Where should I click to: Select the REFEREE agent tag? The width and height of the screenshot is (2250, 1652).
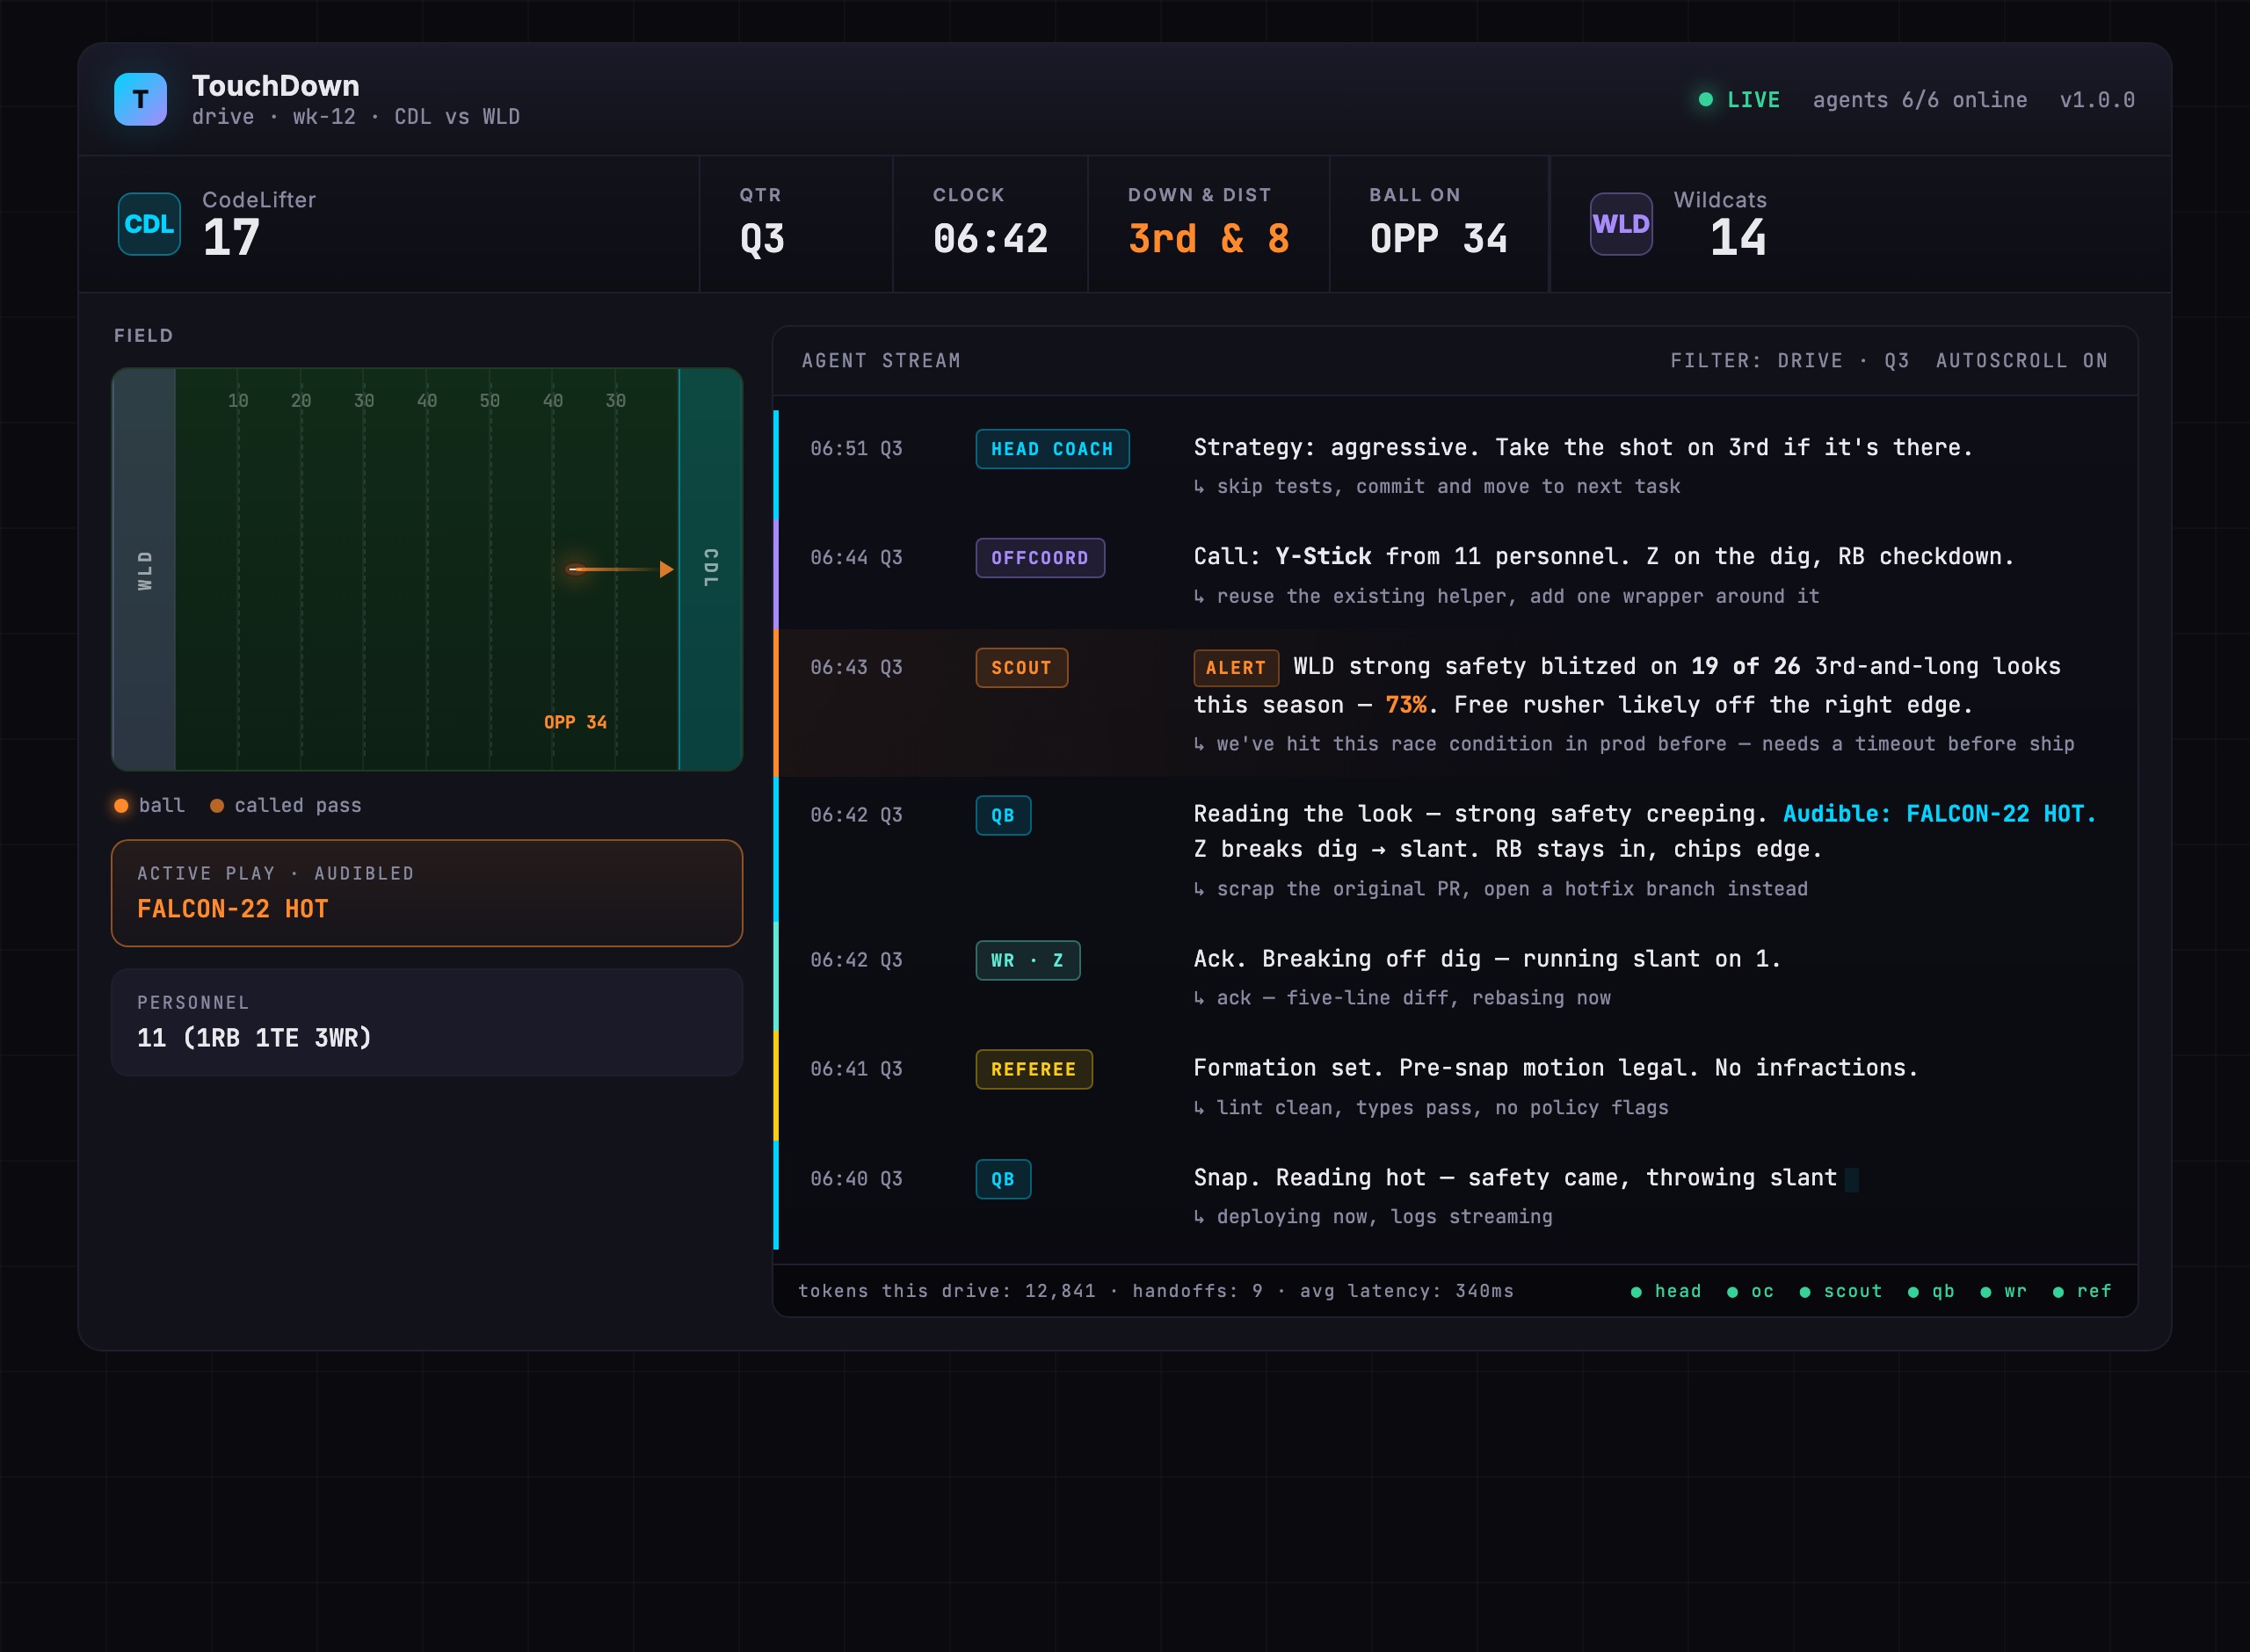(x=1034, y=1069)
